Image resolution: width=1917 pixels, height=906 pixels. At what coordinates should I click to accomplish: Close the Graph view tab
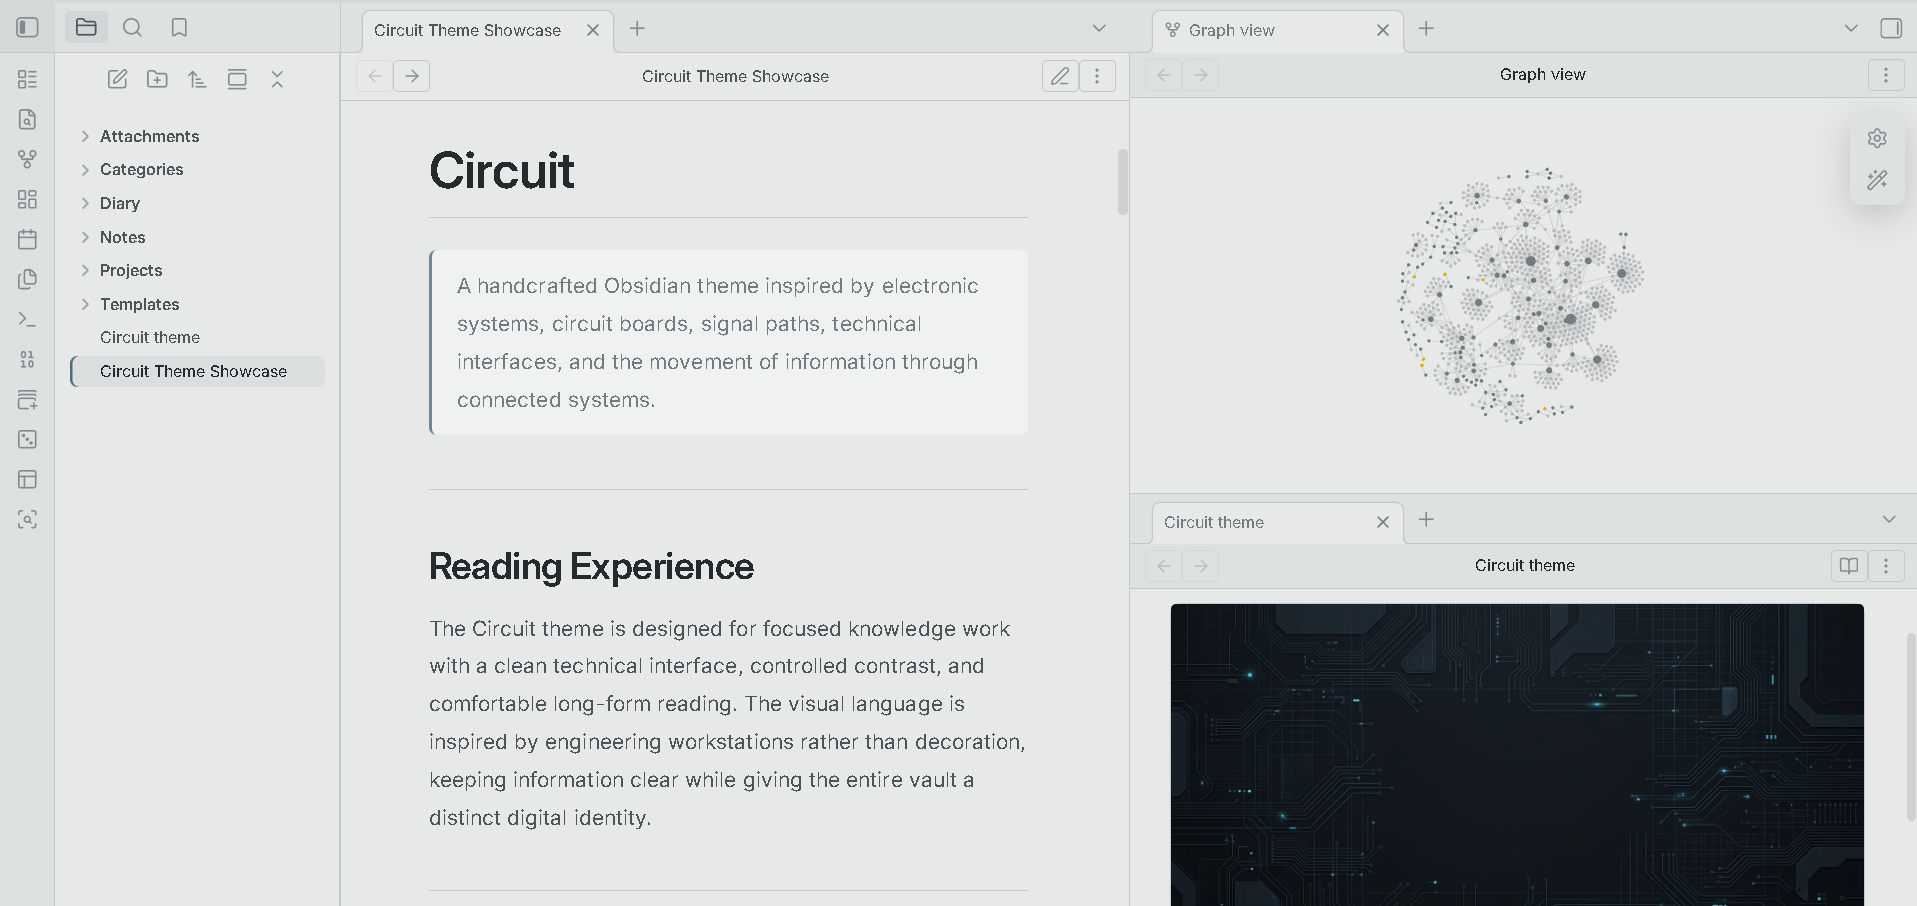tap(1383, 30)
